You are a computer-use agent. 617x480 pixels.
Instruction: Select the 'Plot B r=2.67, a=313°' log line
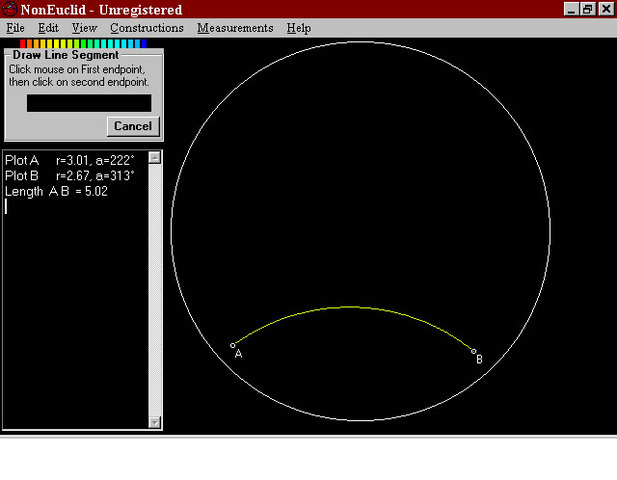tap(70, 176)
